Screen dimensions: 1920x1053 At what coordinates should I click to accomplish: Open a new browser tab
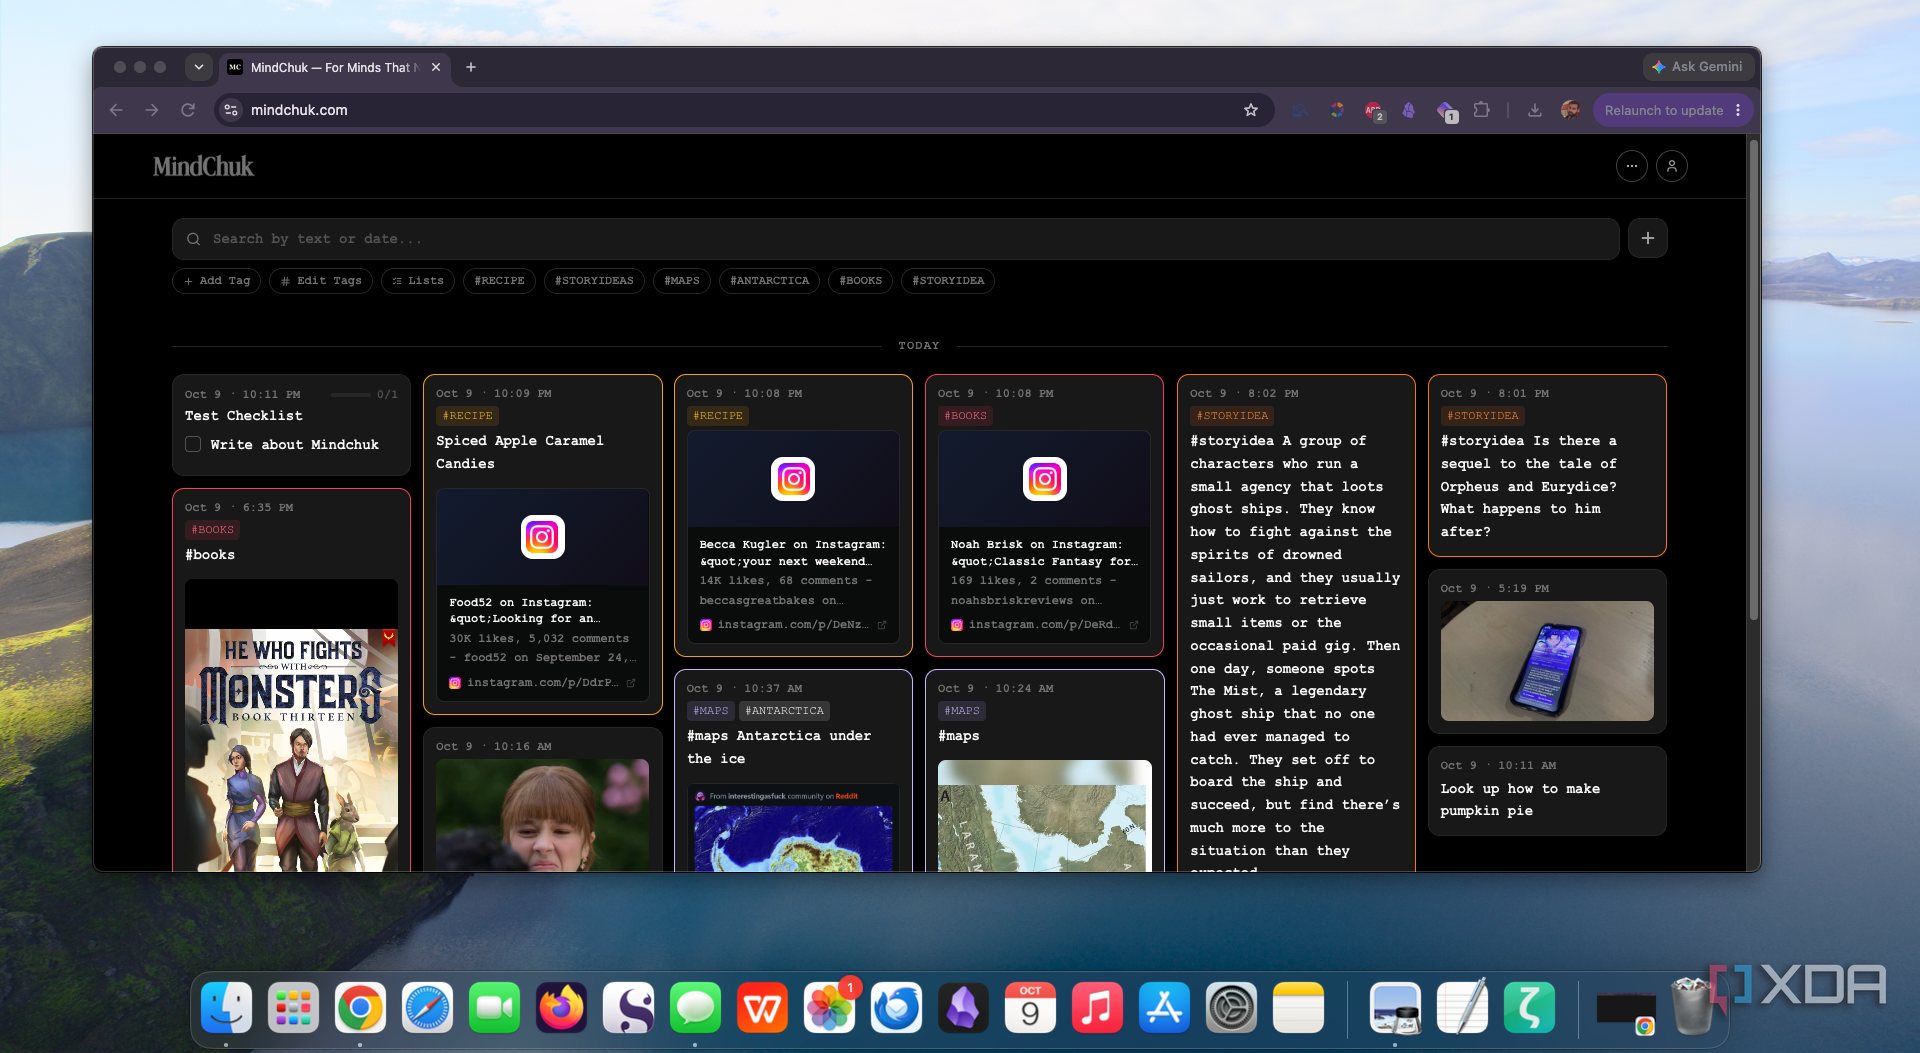471,67
